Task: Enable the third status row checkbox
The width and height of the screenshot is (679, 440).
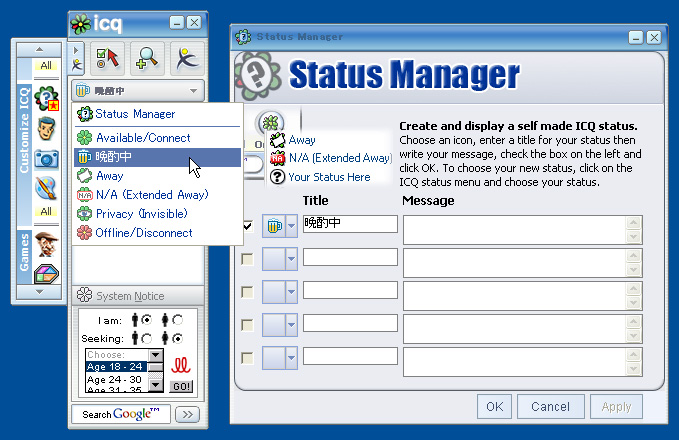Action: (247, 292)
